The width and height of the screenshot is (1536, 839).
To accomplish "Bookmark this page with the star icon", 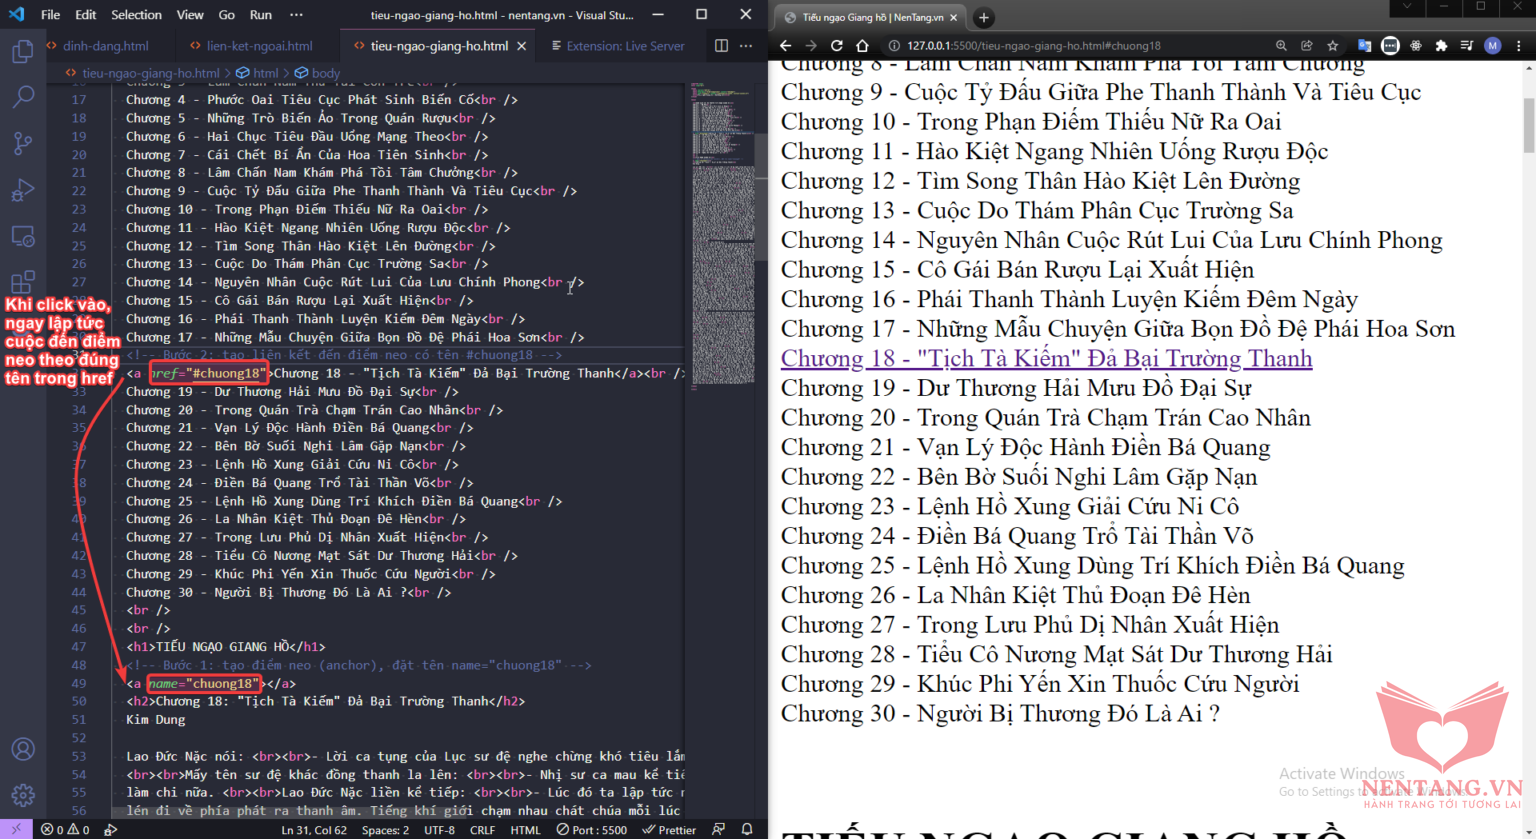I will tap(1332, 46).
